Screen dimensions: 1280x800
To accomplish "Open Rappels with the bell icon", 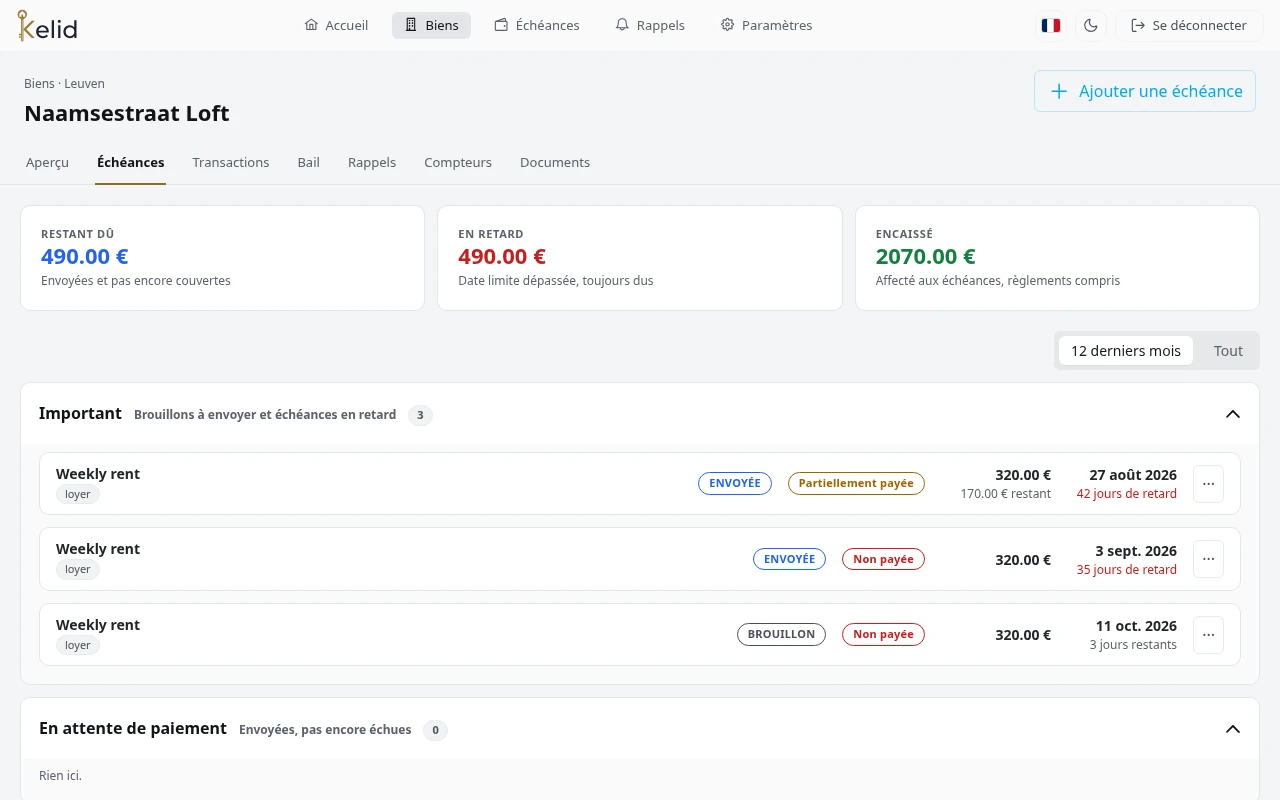I will pos(650,26).
